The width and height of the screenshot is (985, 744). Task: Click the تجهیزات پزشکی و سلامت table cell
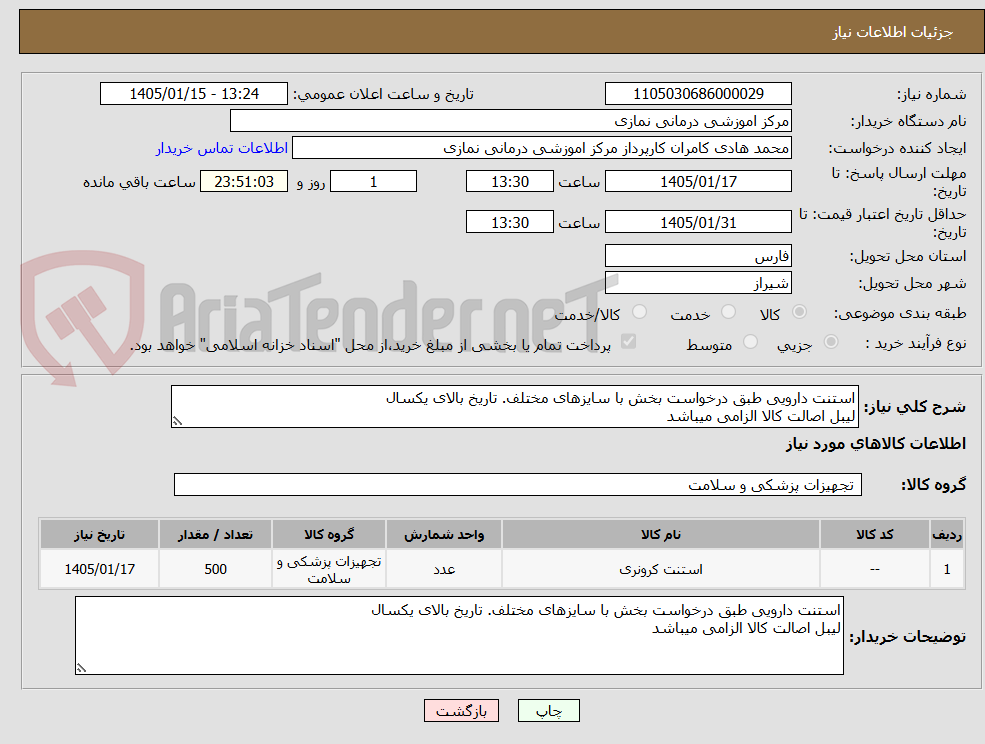[329, 569]
